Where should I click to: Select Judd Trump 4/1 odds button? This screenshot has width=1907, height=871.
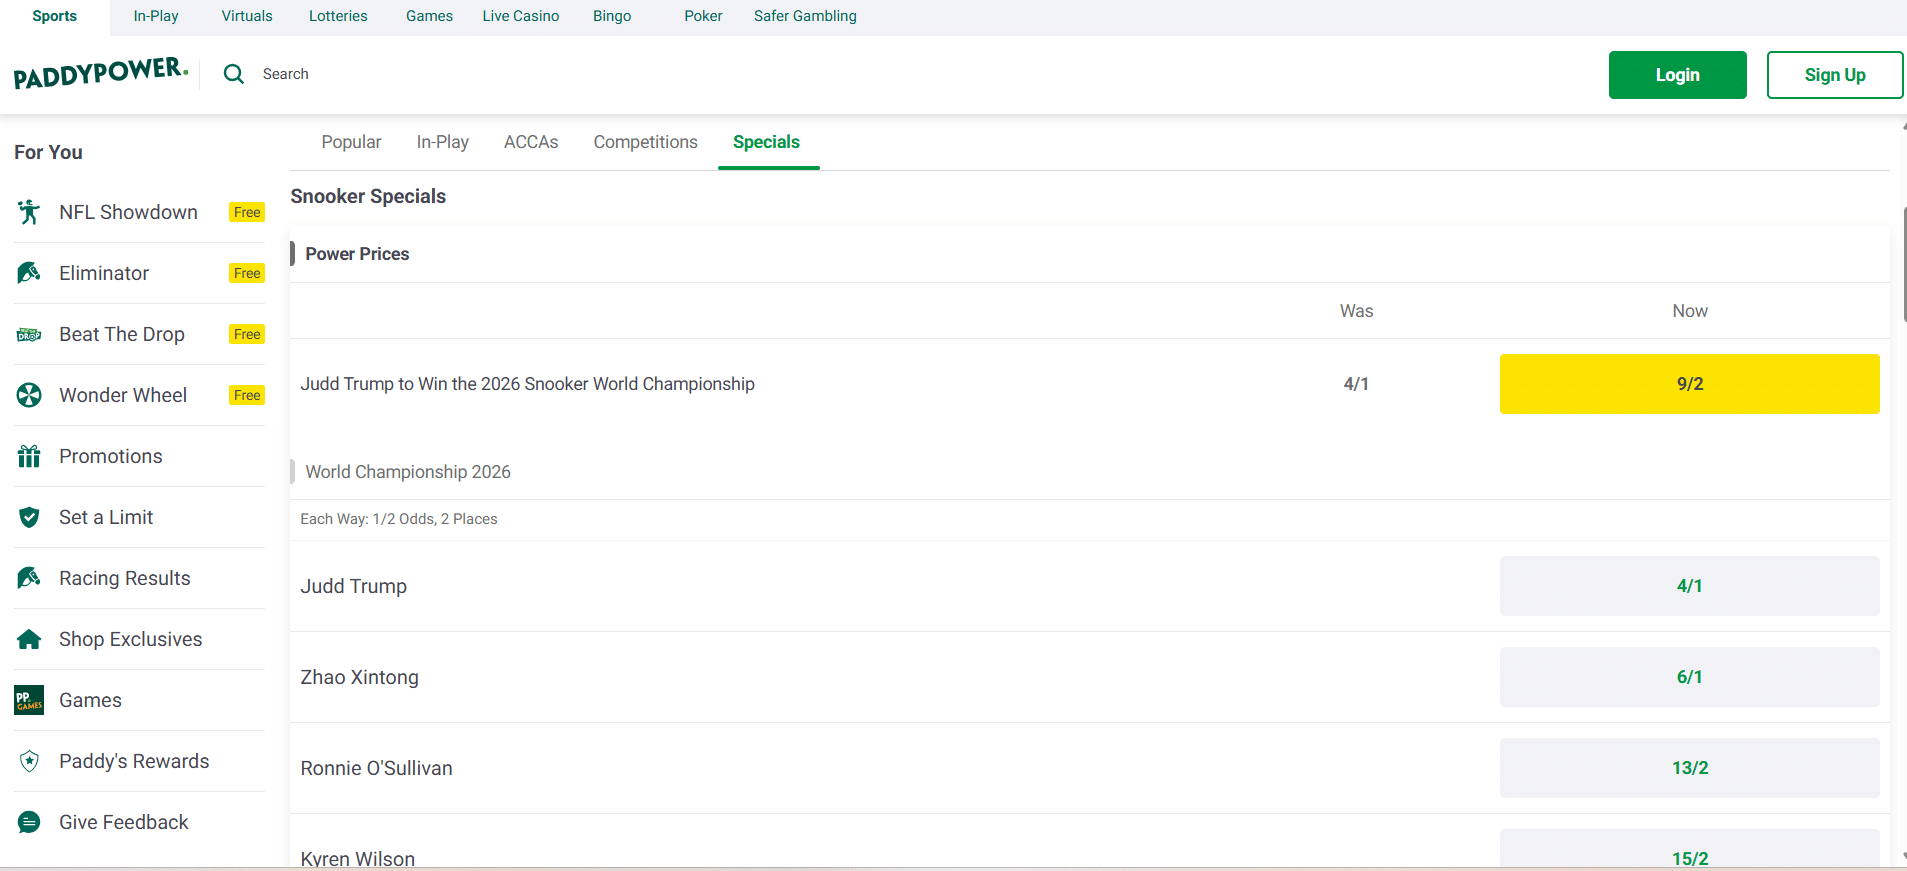1690,586
